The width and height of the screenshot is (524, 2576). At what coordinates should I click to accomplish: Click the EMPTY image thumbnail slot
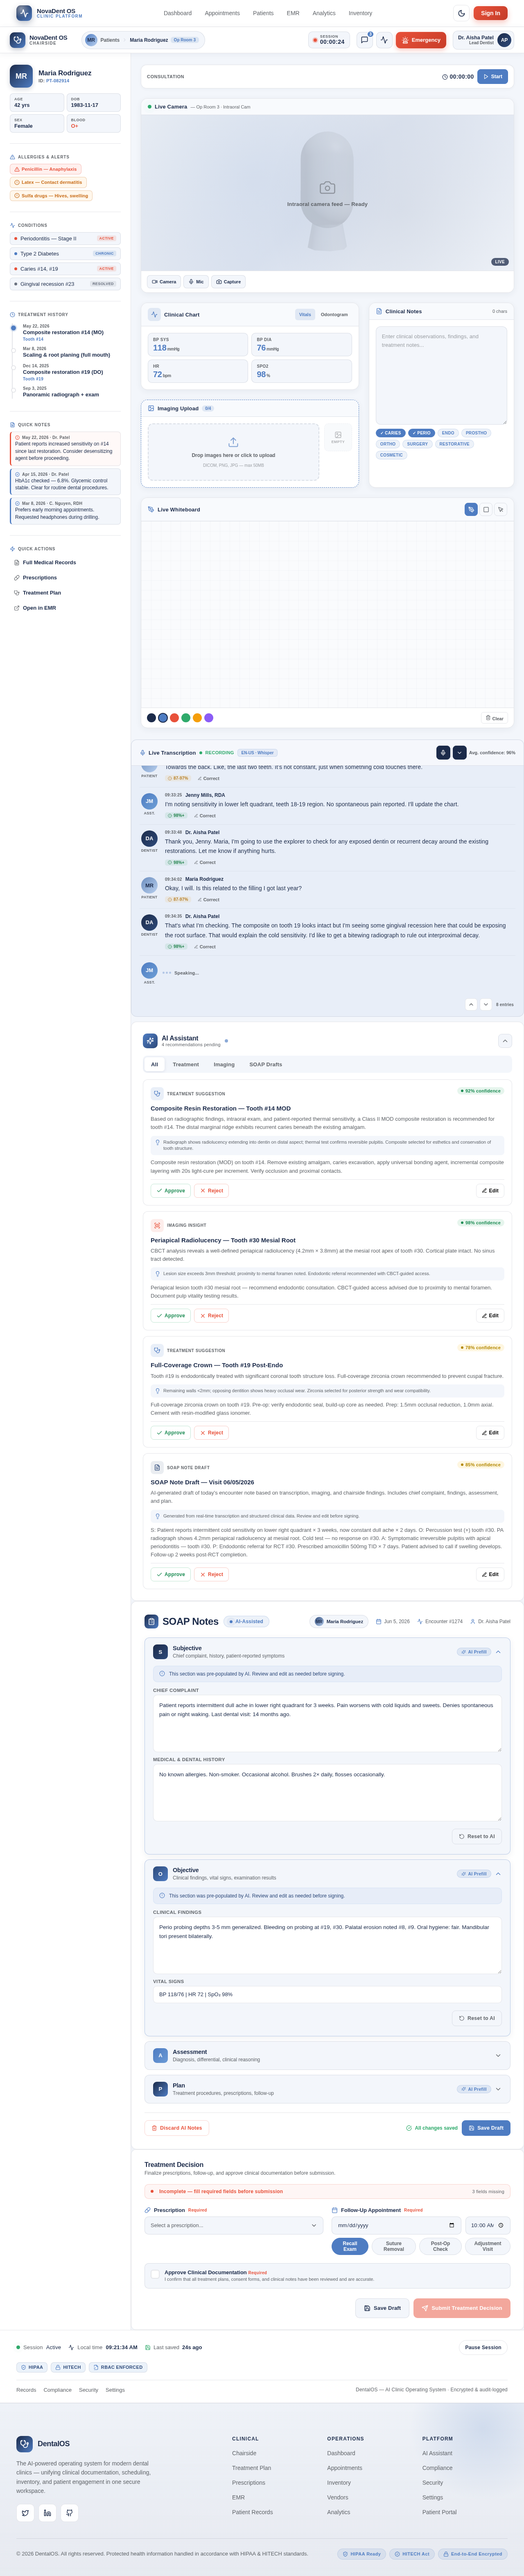click(x=338, y=437)
